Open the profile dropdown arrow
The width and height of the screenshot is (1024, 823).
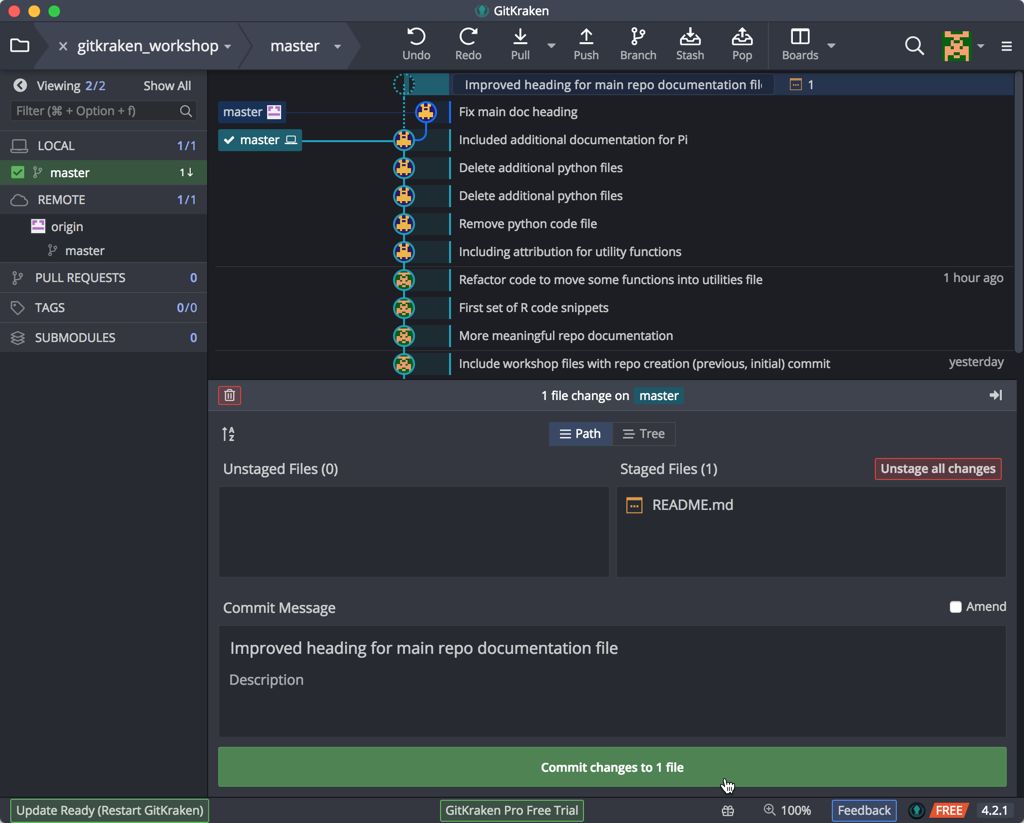980,46
